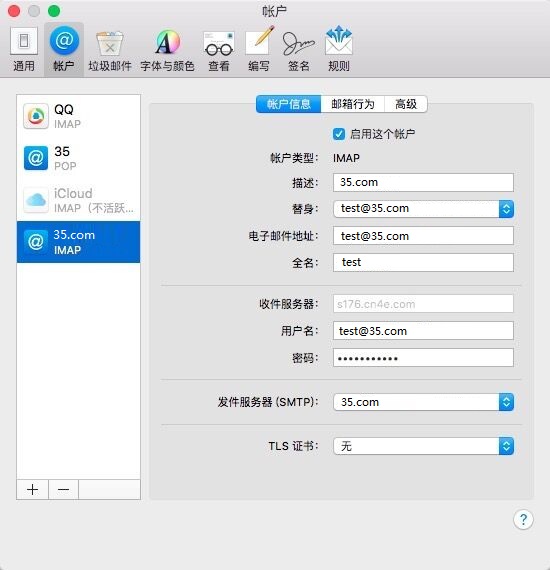Click the 密码 password field

click(x=423, y=358)
